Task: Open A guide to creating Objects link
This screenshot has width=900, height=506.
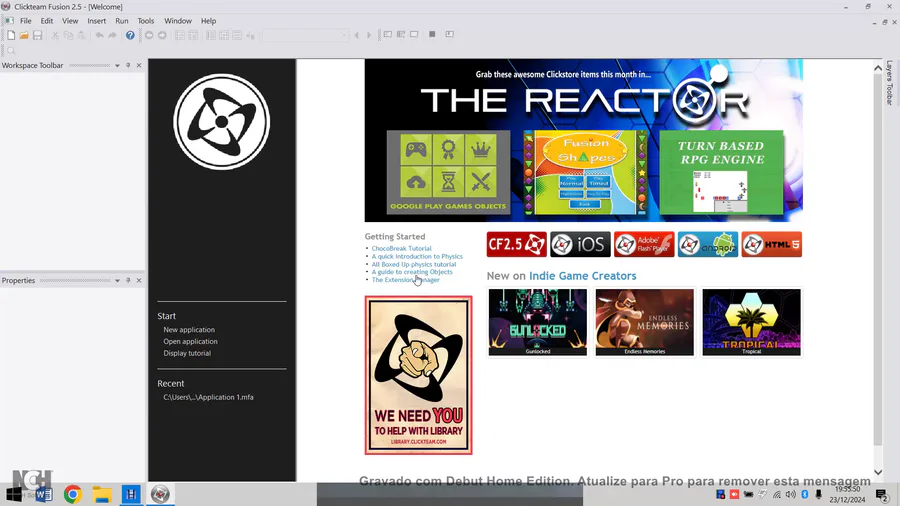Action: point(412,272)
